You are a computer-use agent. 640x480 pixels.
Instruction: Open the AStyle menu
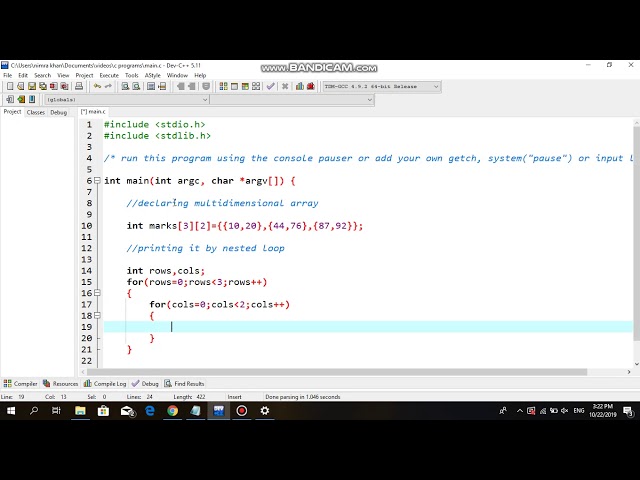(x=153, y=75)
